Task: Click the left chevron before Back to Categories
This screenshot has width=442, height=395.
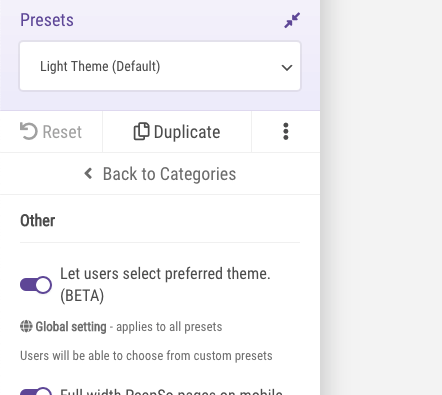Action: click(88, 173)
